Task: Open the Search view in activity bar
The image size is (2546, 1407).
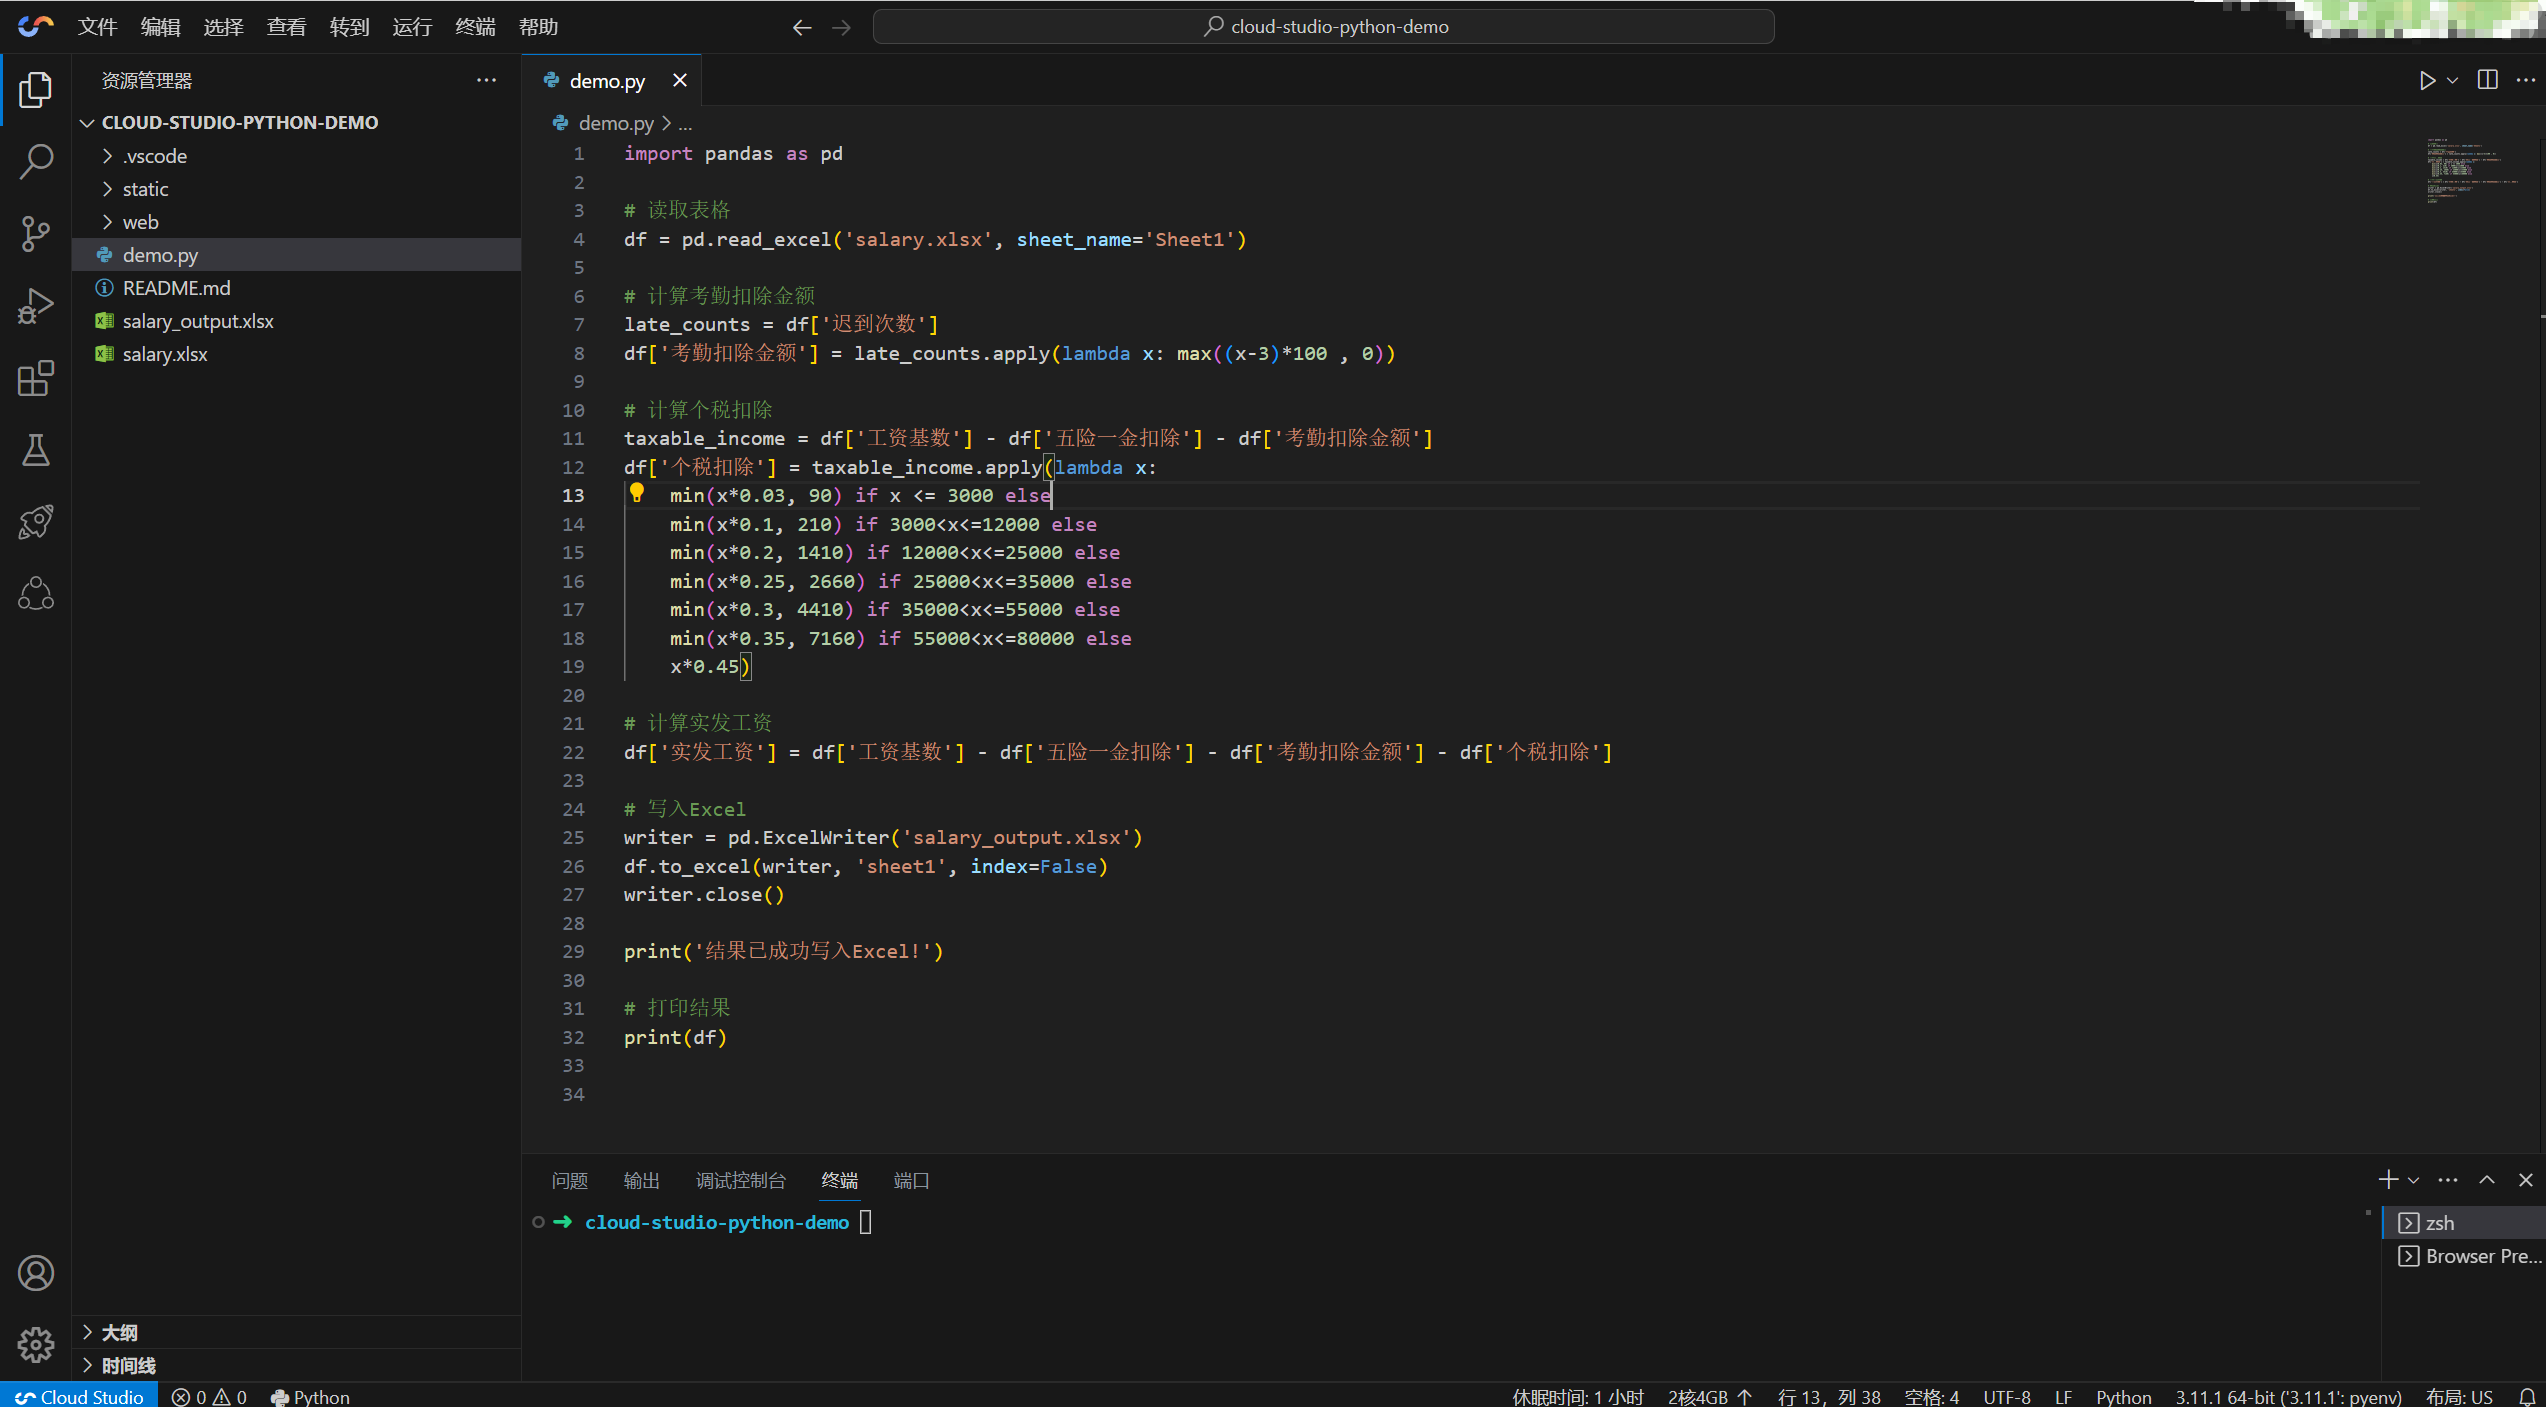Action: click(36, 162)
